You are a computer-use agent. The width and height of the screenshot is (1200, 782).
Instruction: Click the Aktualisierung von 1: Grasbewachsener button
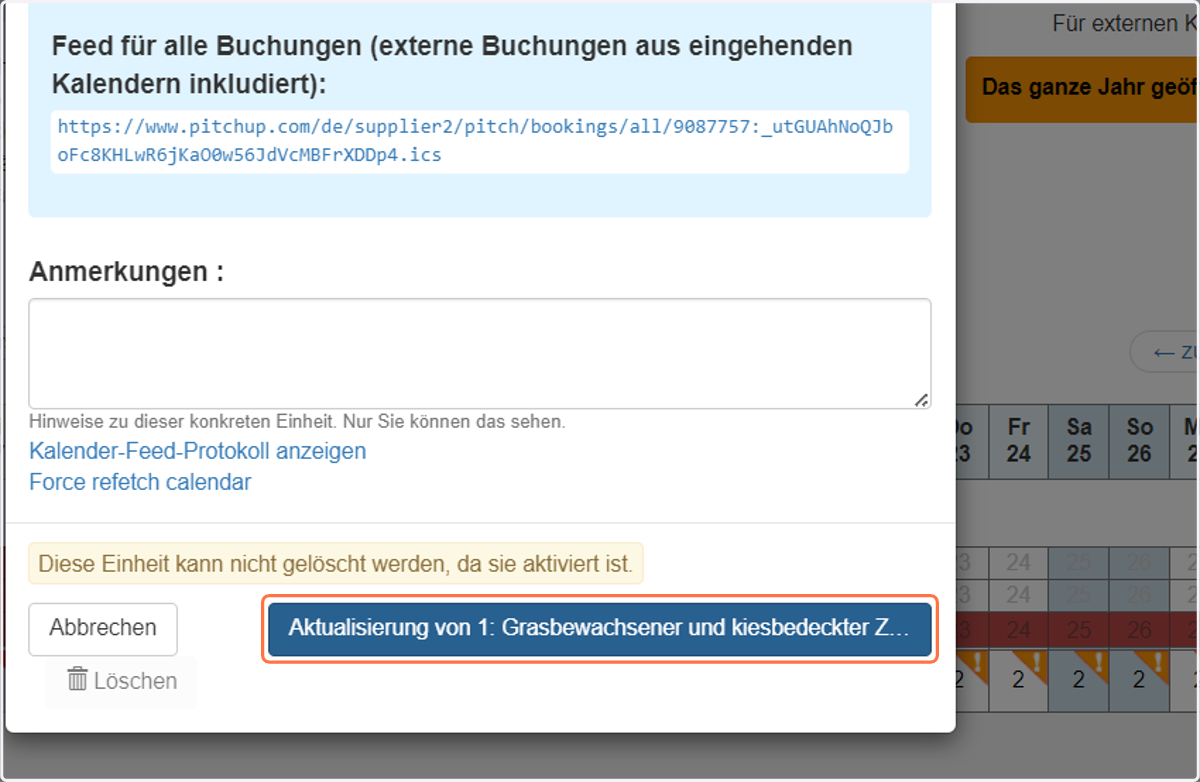(600, 629)
